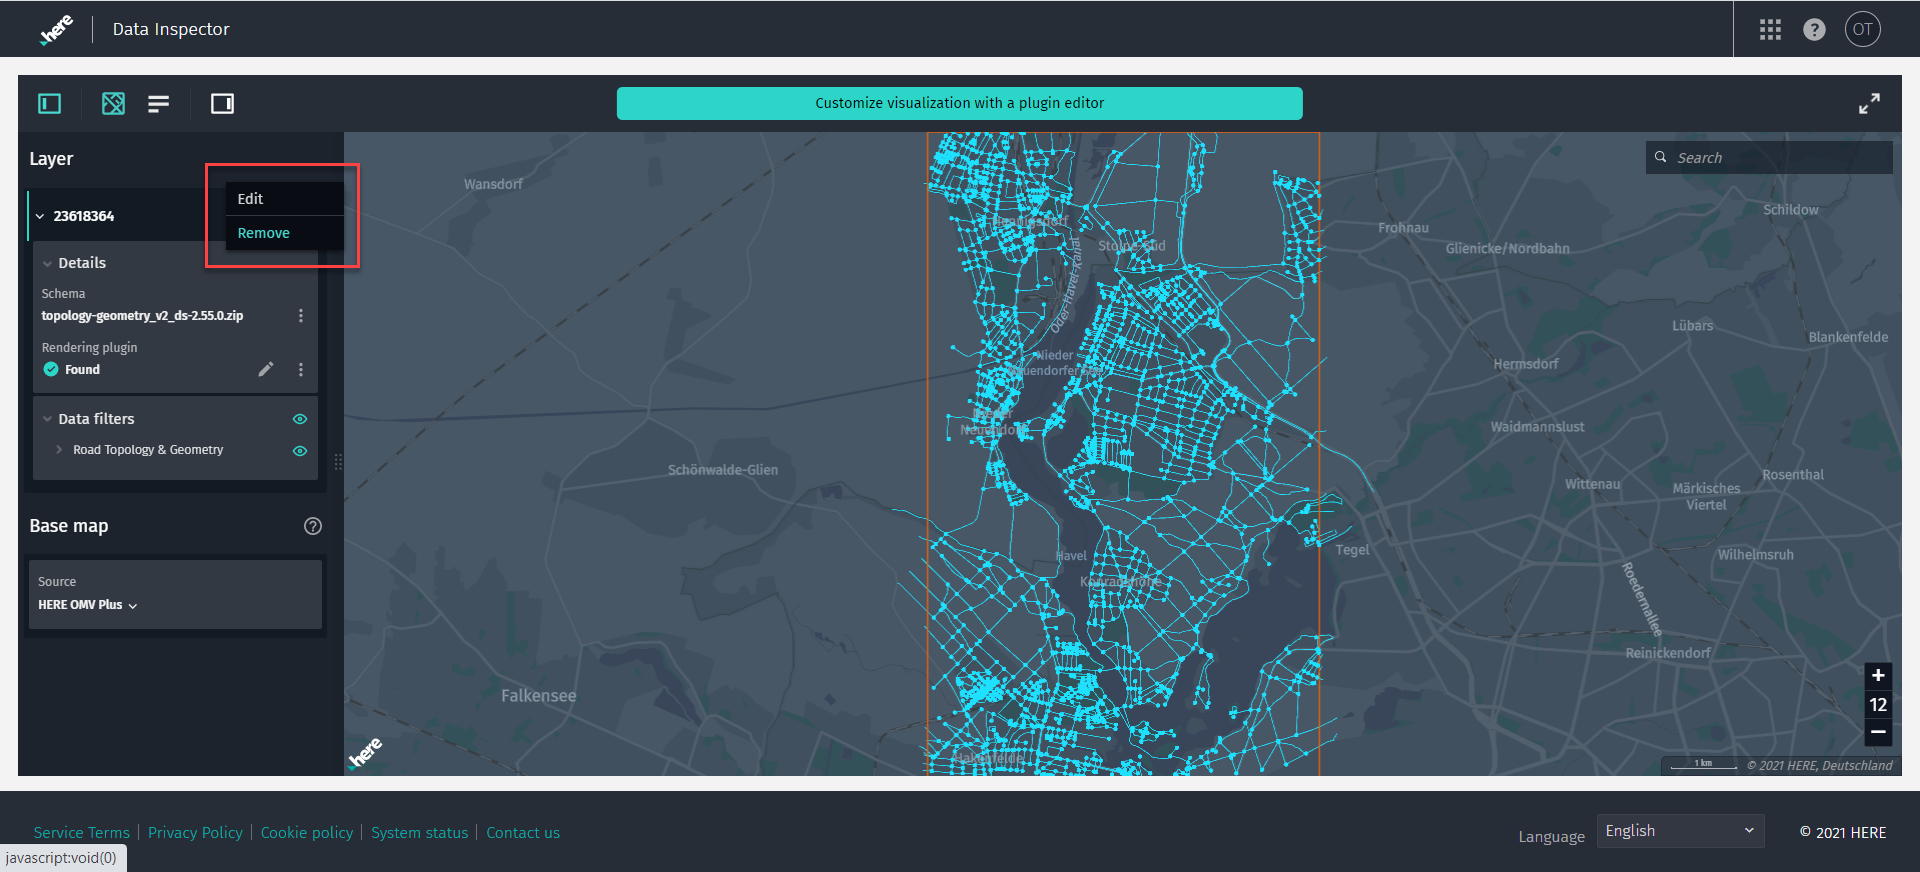1920x872 pixels.
Task: Click the Found green checkmark icon
Action: [x=51, y=369]
